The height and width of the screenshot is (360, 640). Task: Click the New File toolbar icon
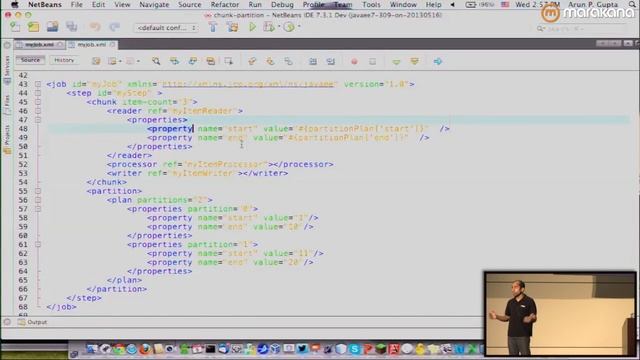coord(15,27)
